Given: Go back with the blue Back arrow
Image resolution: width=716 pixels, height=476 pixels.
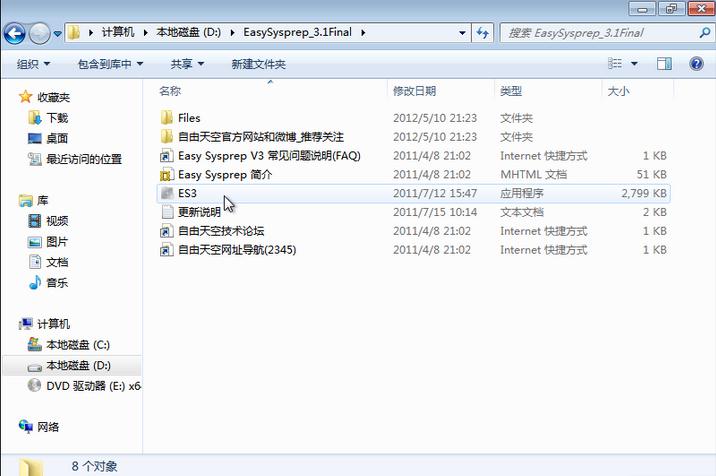Looking at the screenshot, I should (15, 33).
